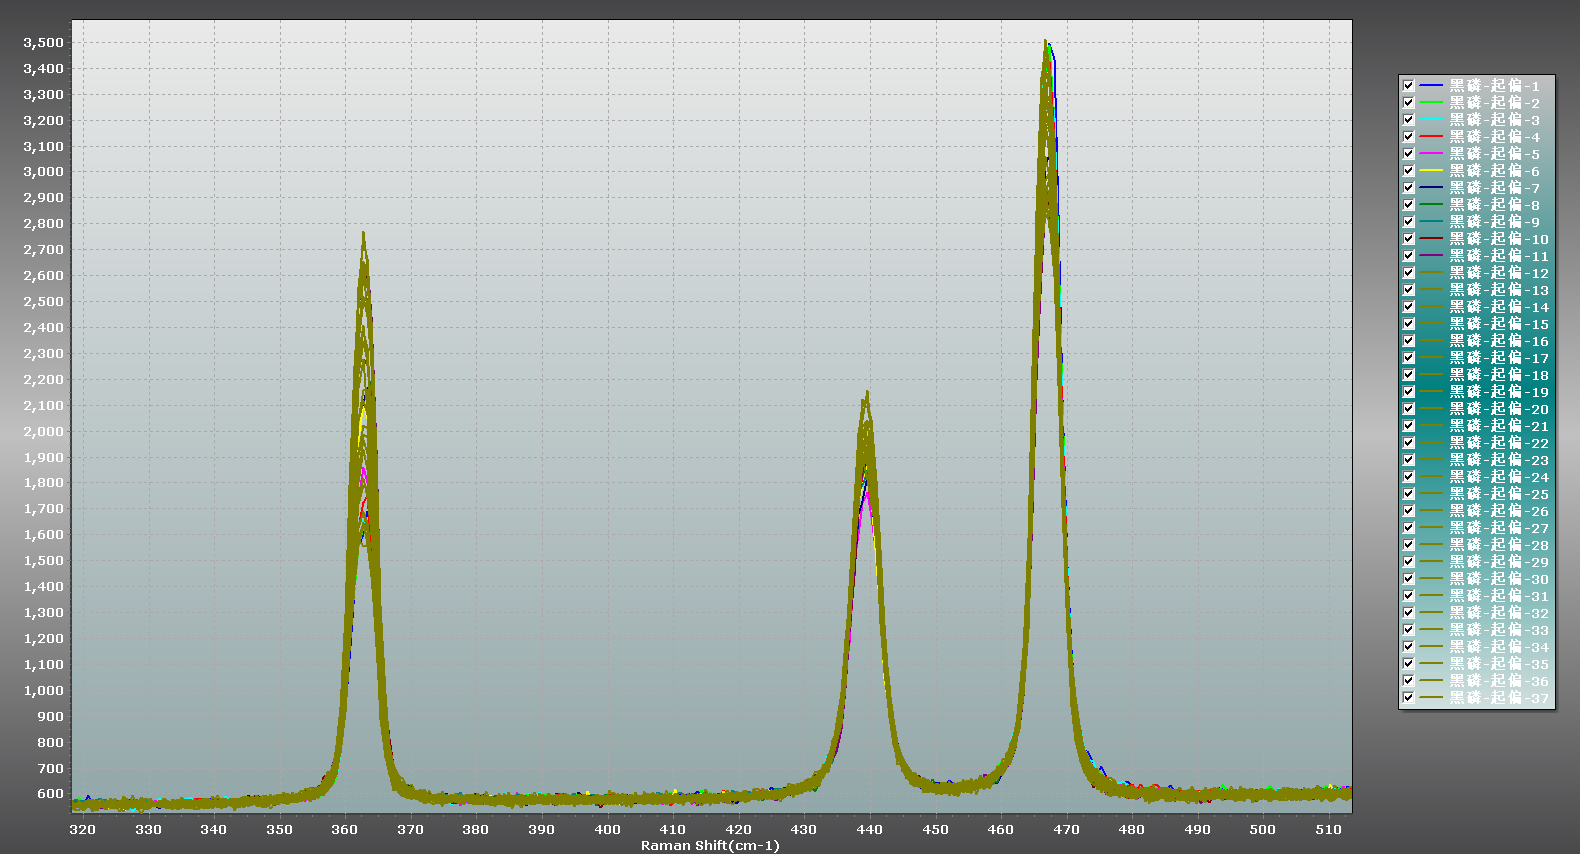Screen dimensions: 1580x854
Task: Click the Raman Shift(cm-1) axis title
Action: pyautogui.click(x=710, y=846)
